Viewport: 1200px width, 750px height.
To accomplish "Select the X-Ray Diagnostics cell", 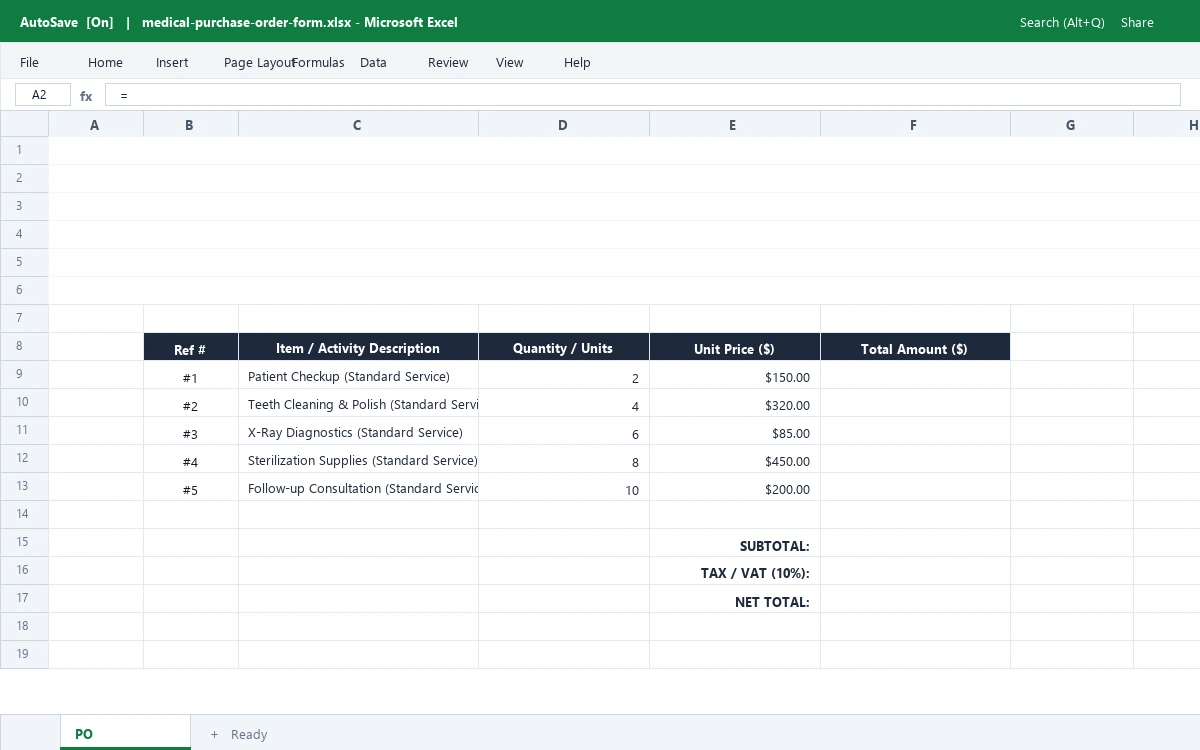I will (x=358, y=431).
